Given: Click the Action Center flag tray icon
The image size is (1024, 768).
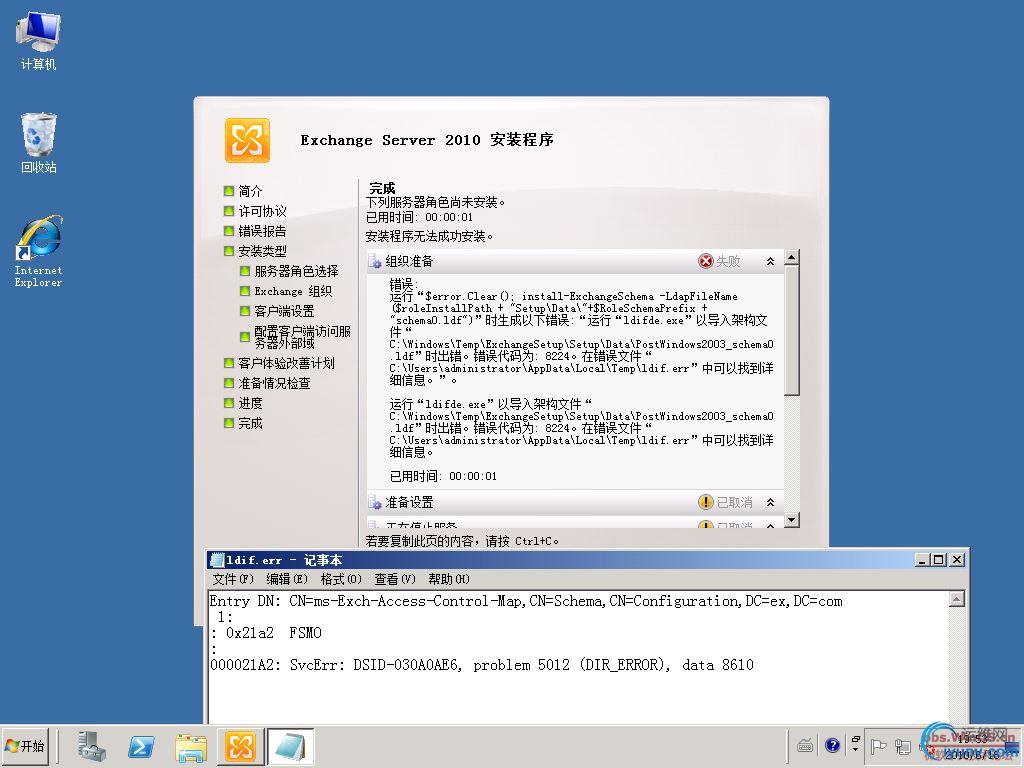Looking at the screenshot, I should coord(879,746).
